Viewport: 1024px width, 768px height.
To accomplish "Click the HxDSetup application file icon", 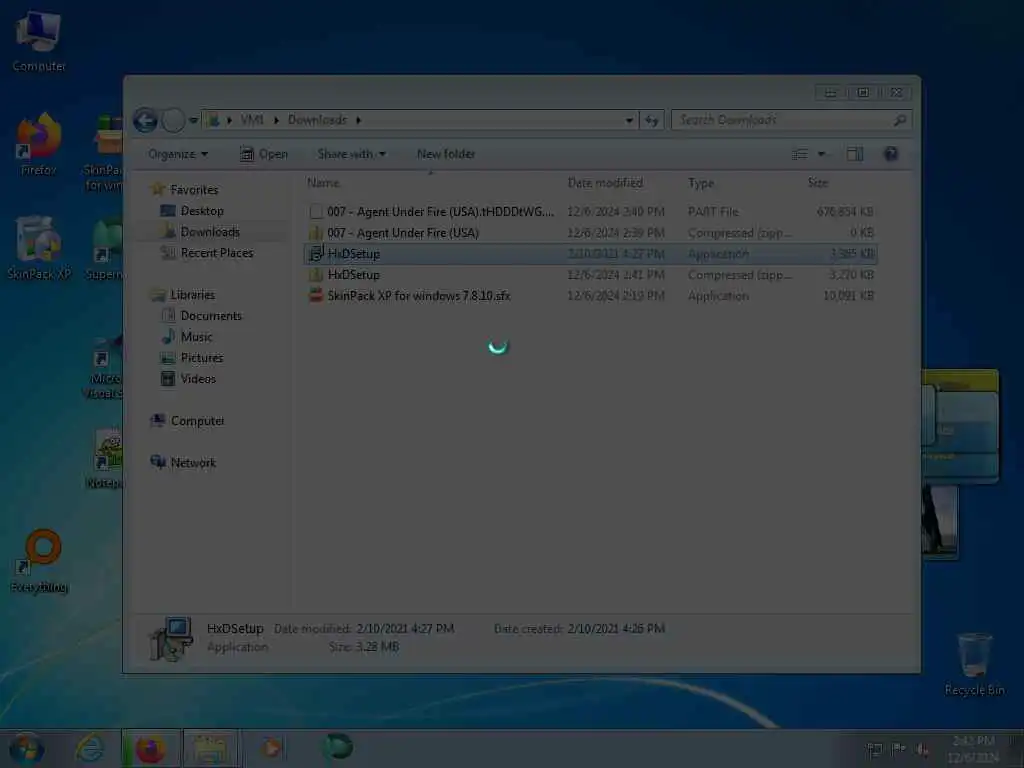I will point(316,253).
